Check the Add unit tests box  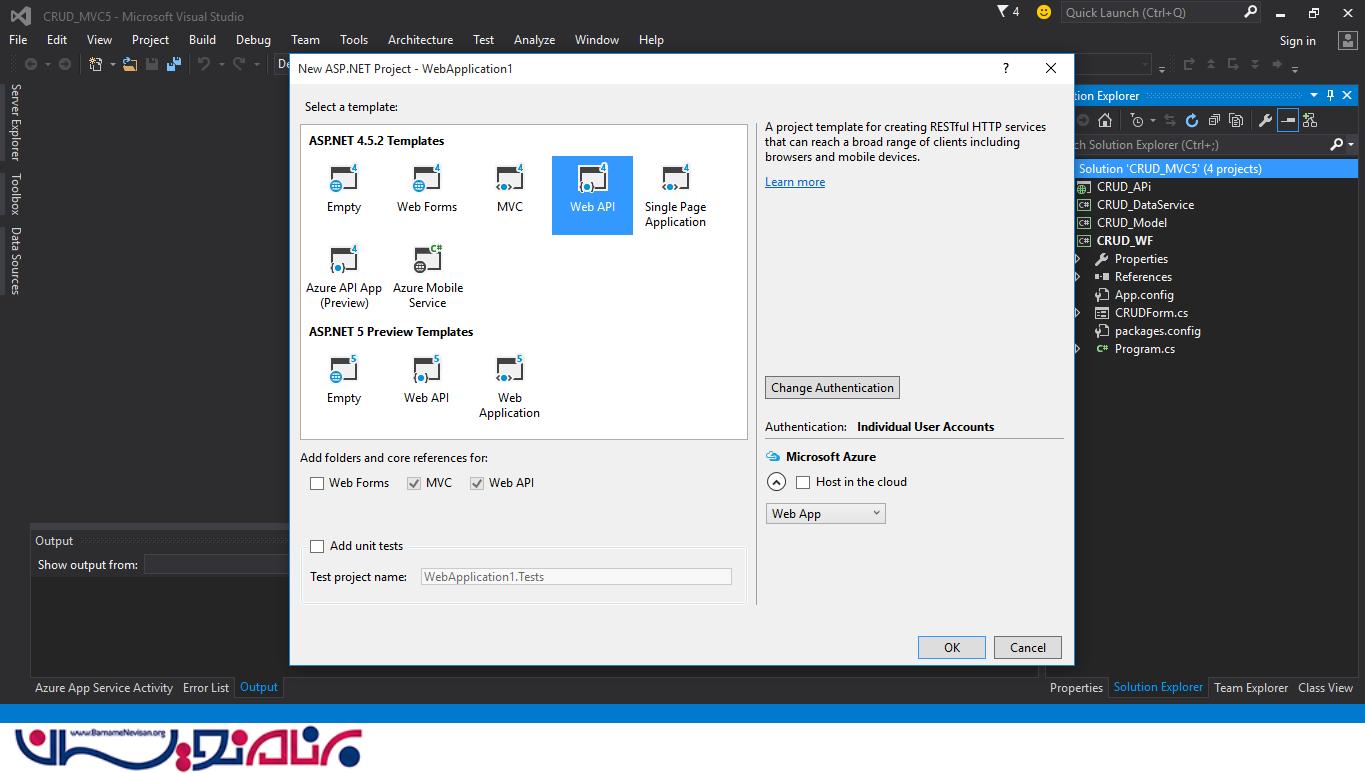tap(317, 546)
